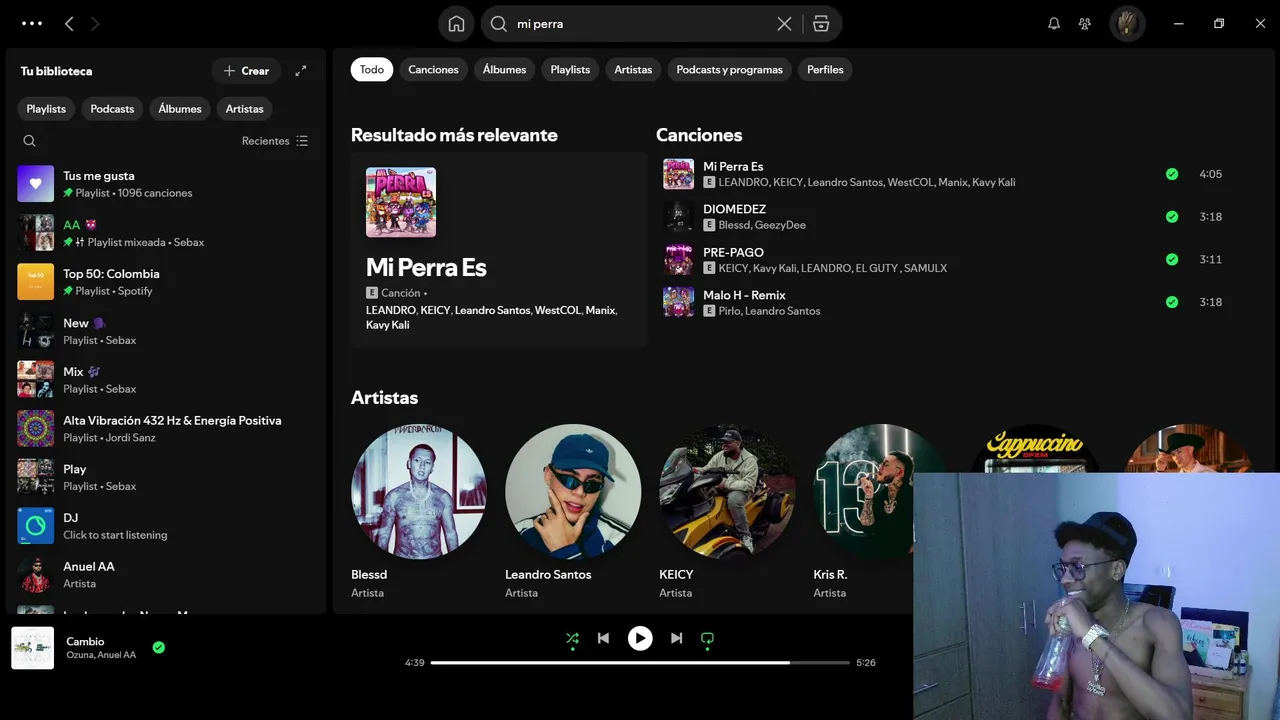Open the Mix playlist by Sebax
This screenshot has height=720, width=1280.
[166, 380]
